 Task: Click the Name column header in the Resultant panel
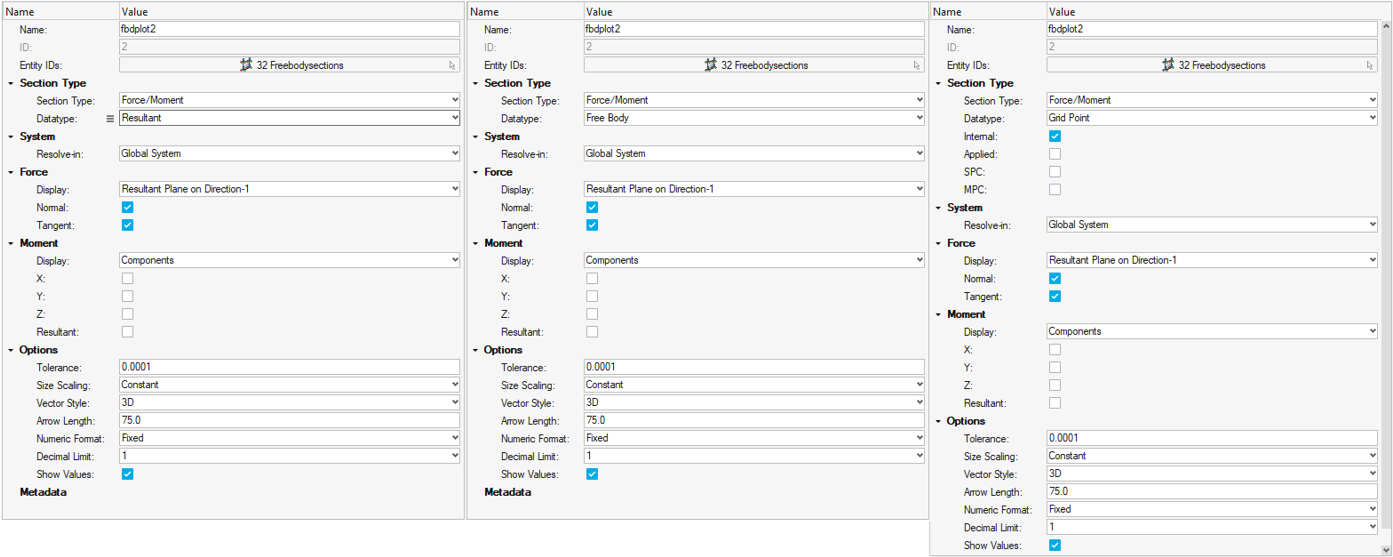pos(20,12)
